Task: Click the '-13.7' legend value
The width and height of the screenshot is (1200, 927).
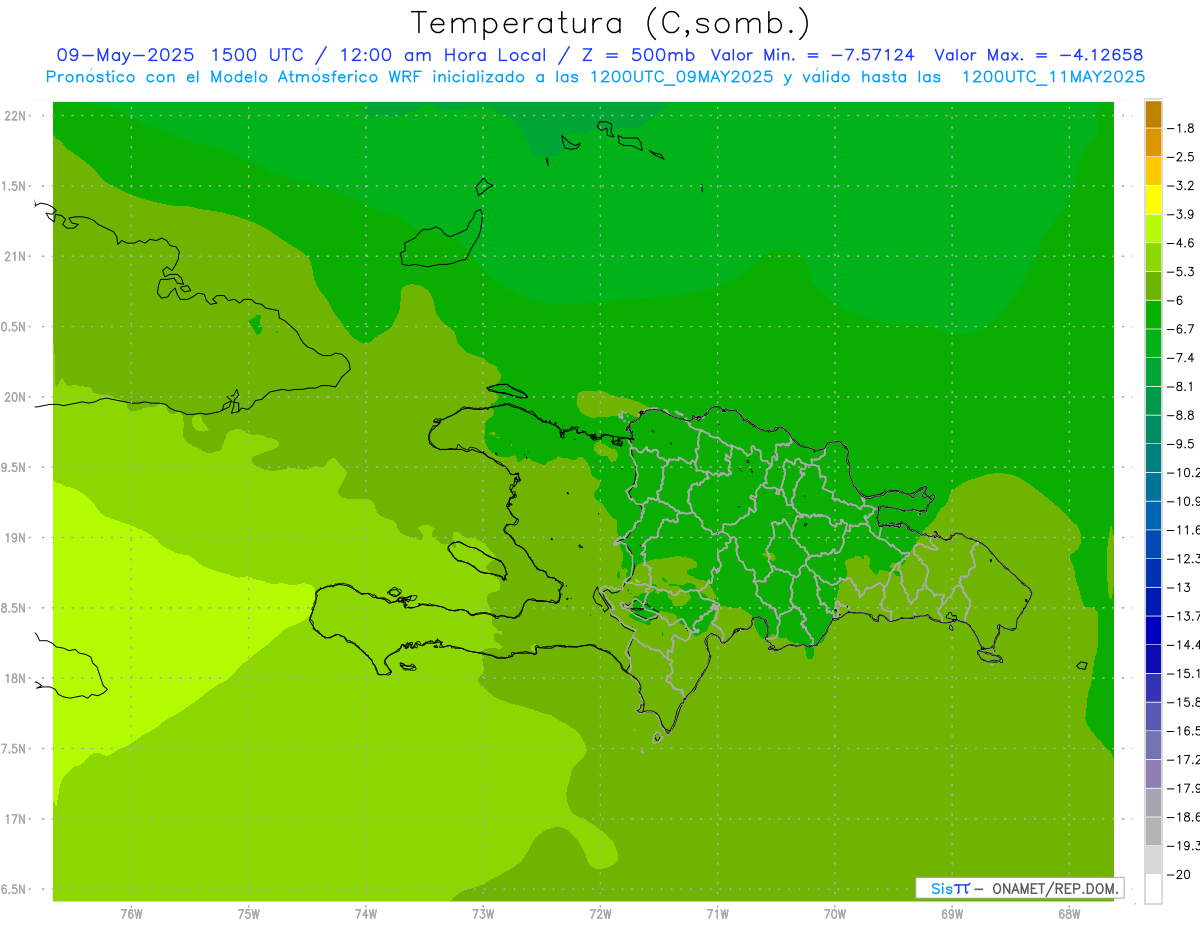Action: (x=1184, y=616)
